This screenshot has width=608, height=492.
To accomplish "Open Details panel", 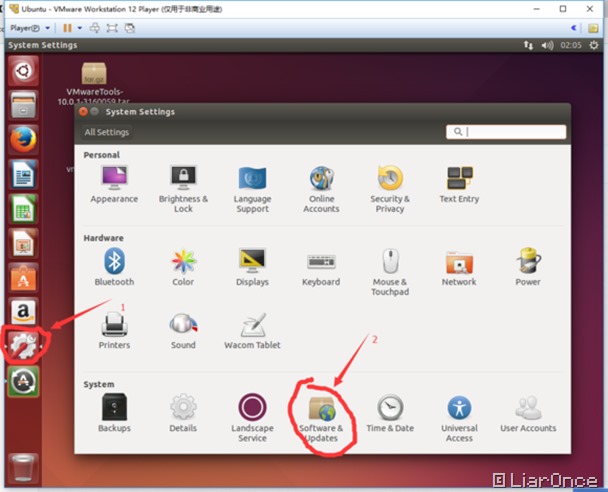I will click(x=183, y=413).
